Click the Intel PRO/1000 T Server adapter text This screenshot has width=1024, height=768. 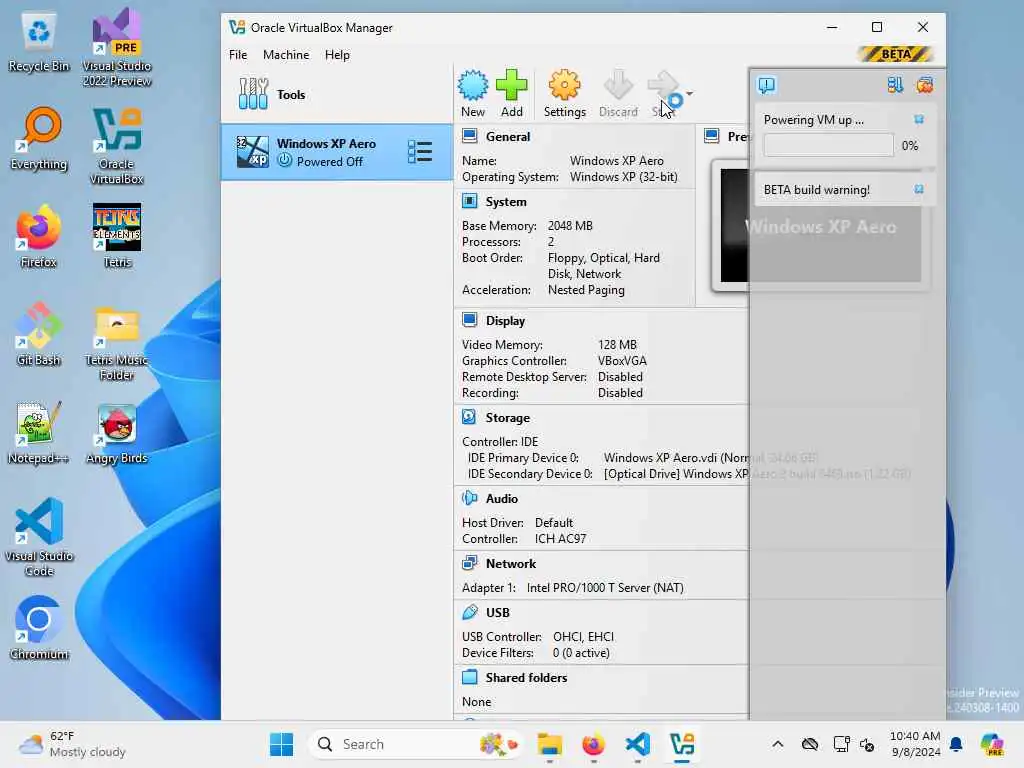pos(605,588)
